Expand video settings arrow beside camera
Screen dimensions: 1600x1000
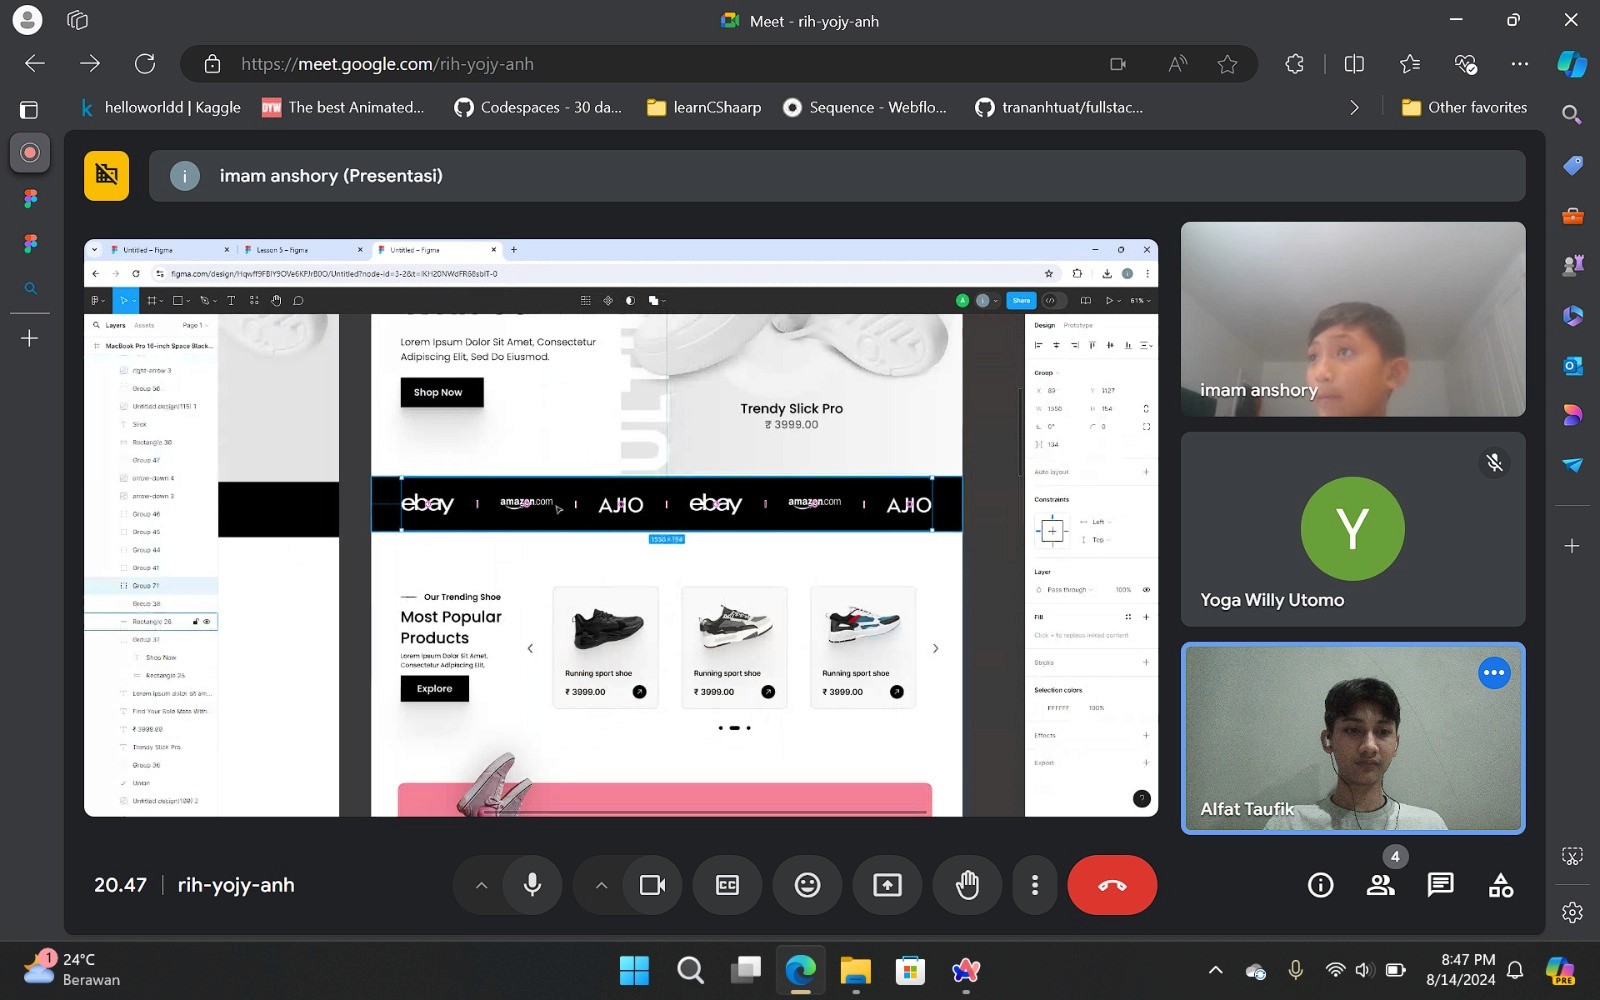[601, 885]
